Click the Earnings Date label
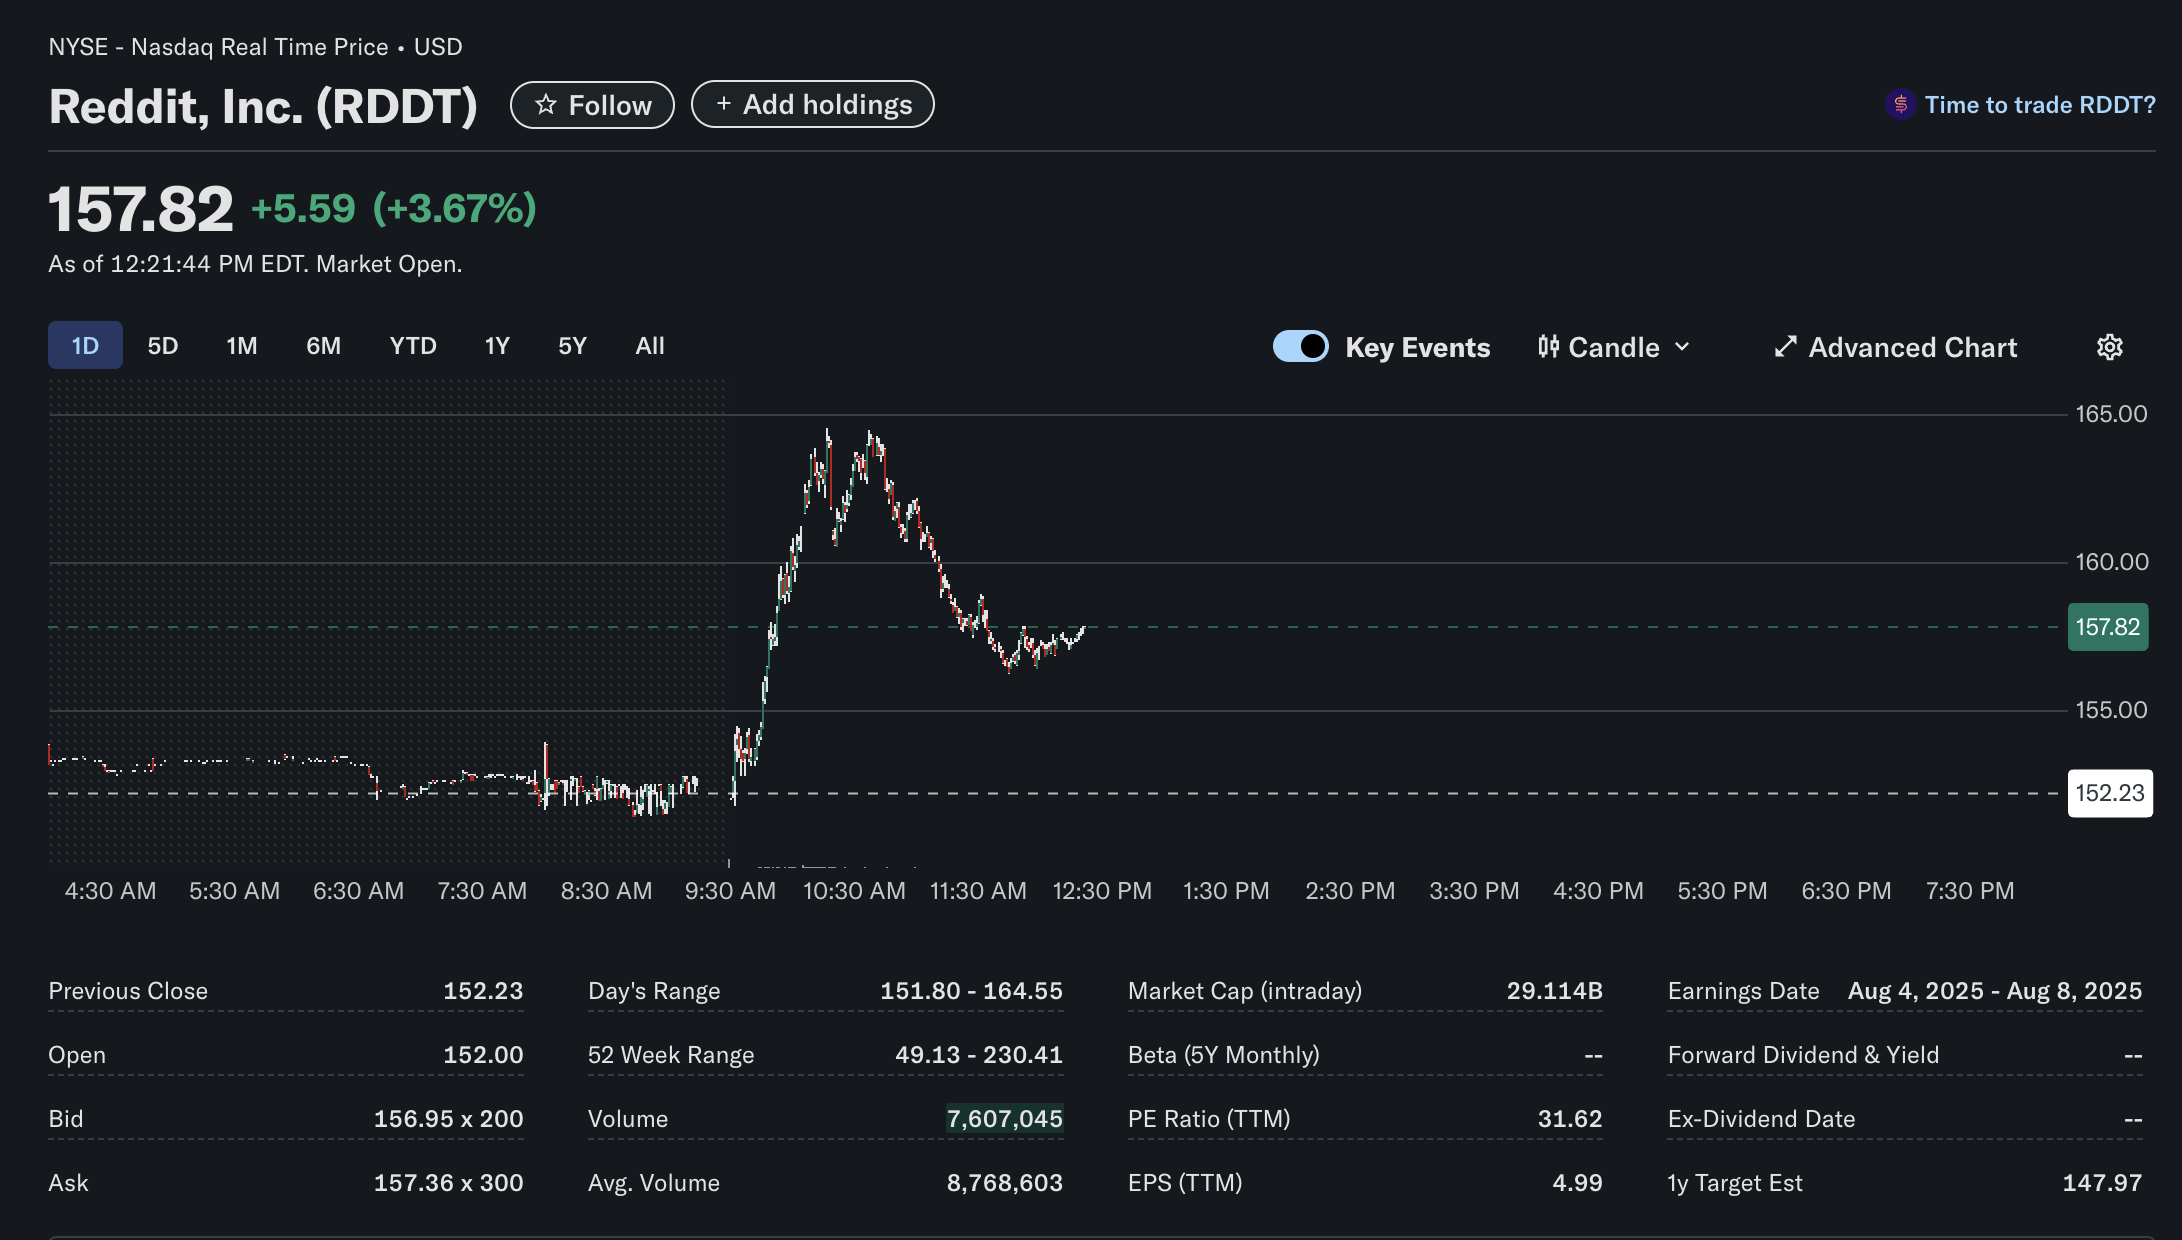The image size is (2182, 1240). (x=1743, y=991)
